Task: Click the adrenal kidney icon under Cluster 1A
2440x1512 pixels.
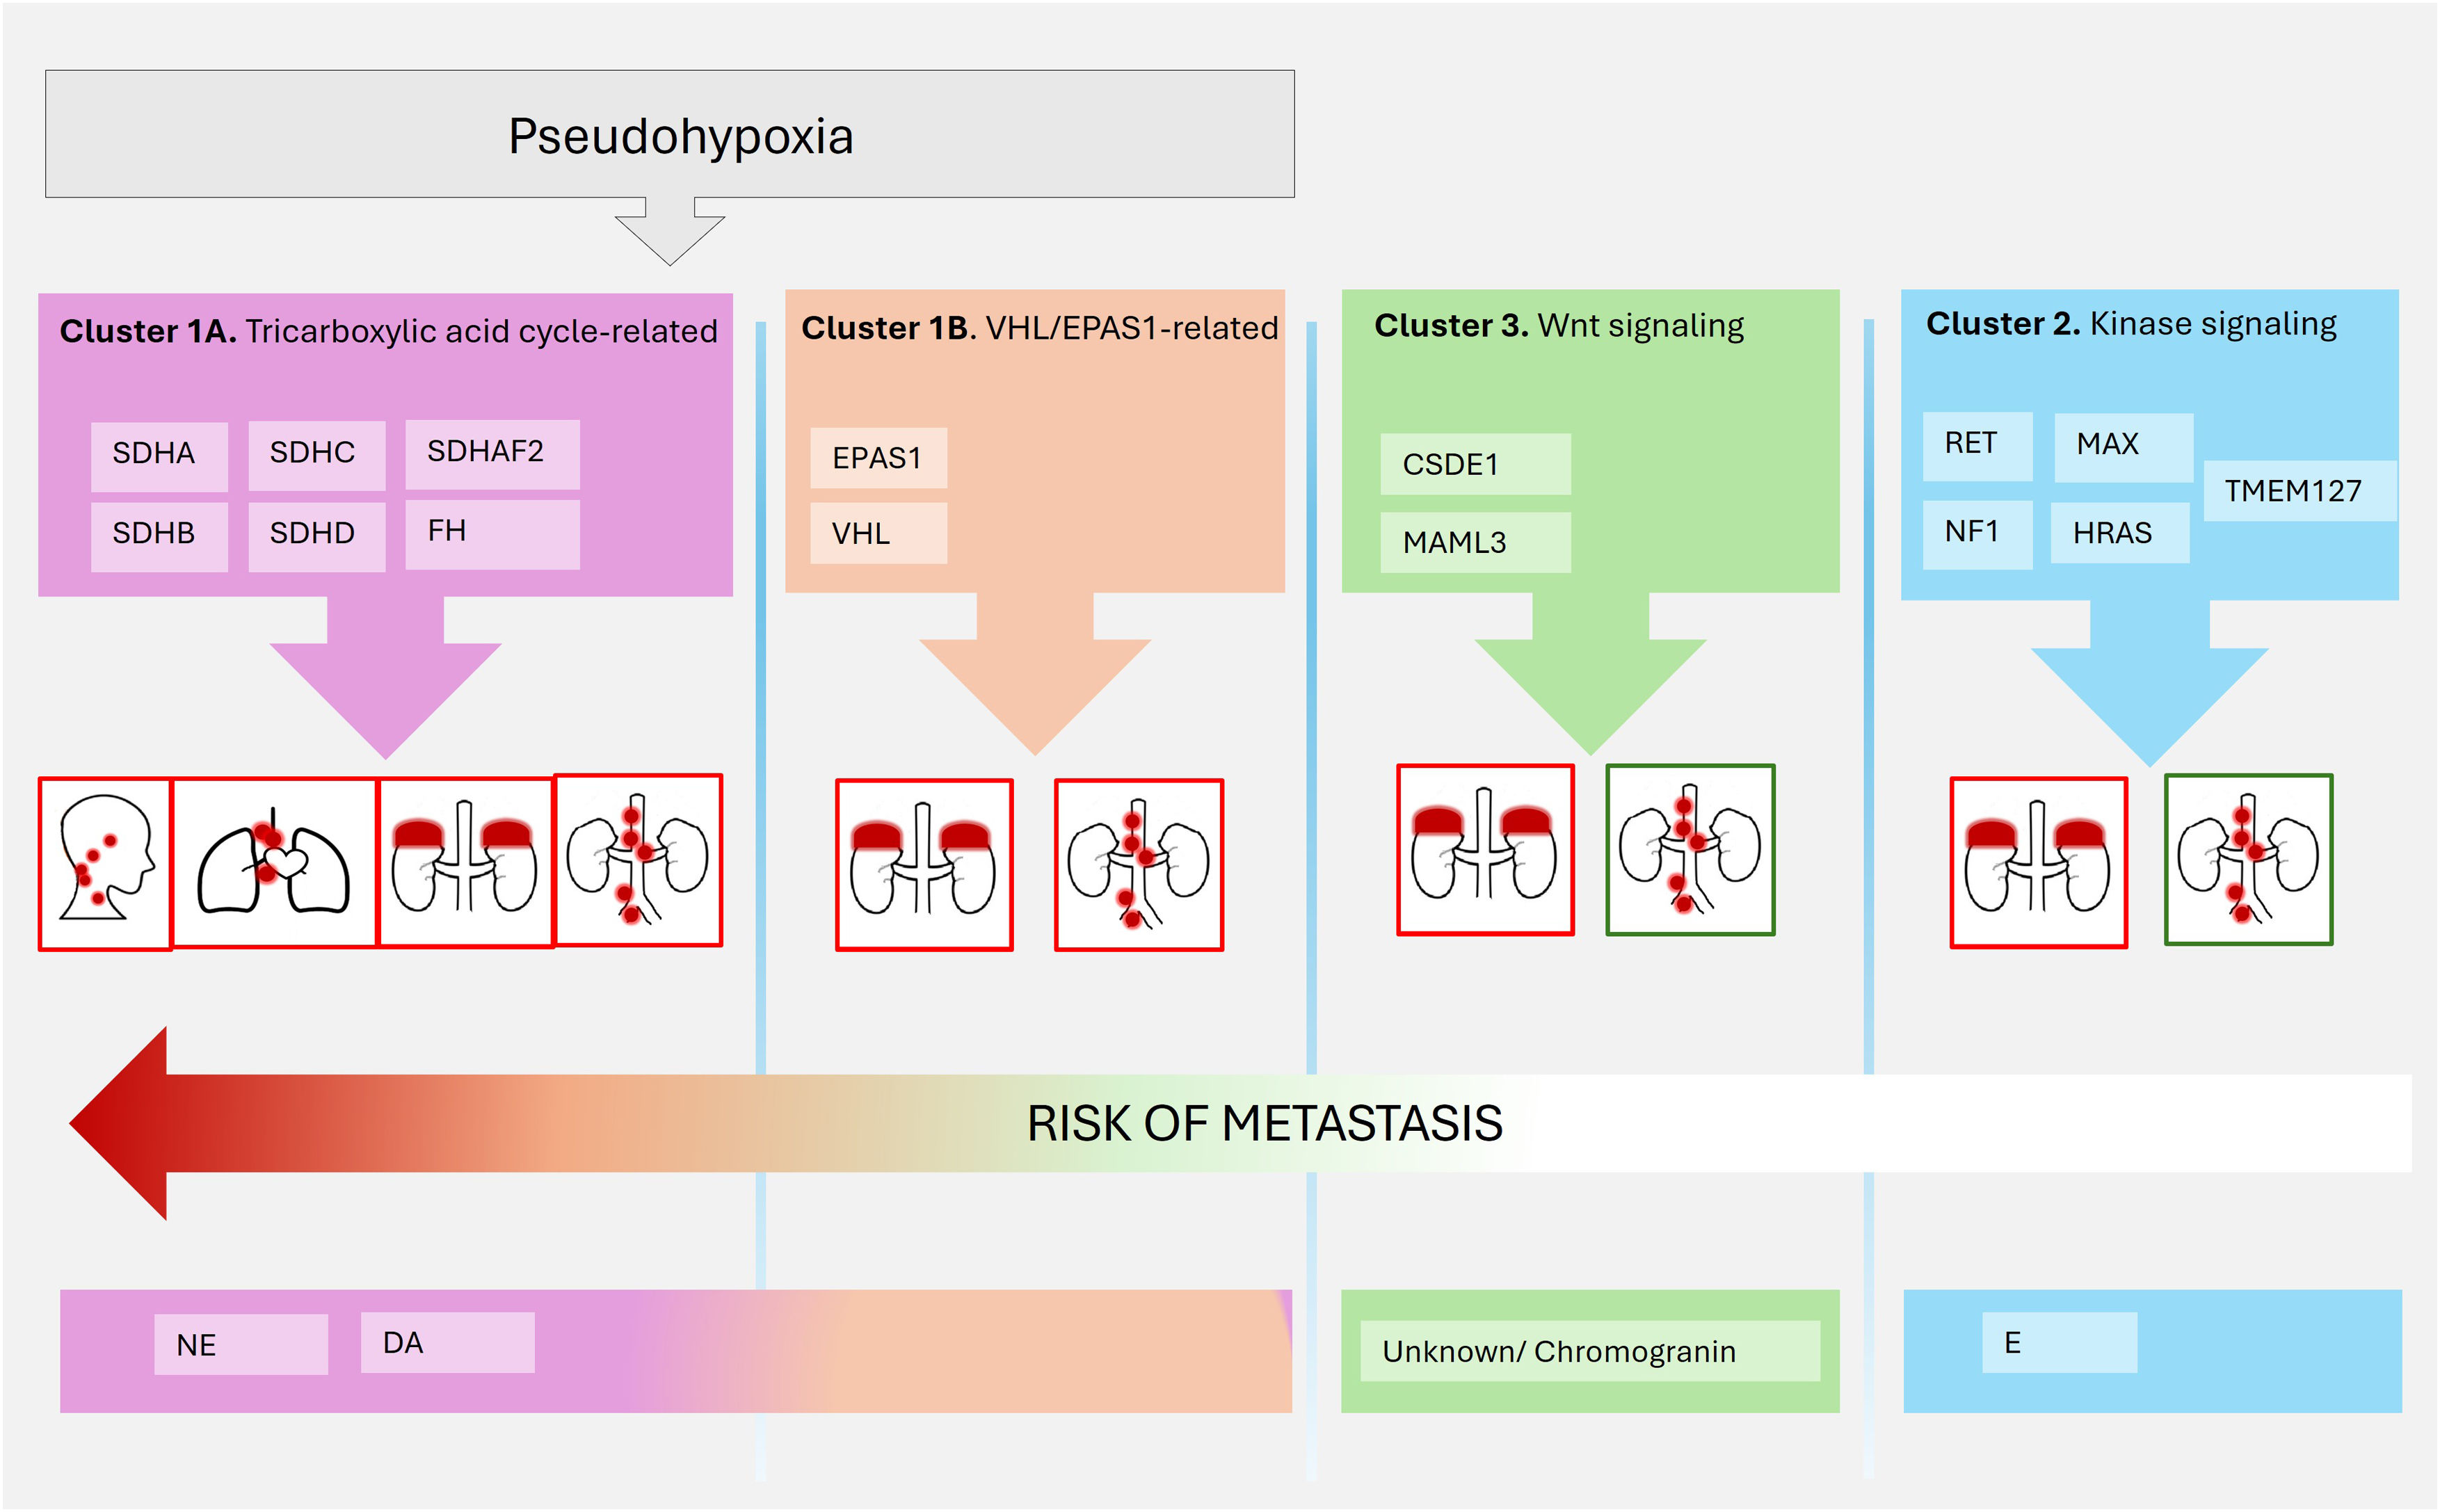Action: pos(465,862)
